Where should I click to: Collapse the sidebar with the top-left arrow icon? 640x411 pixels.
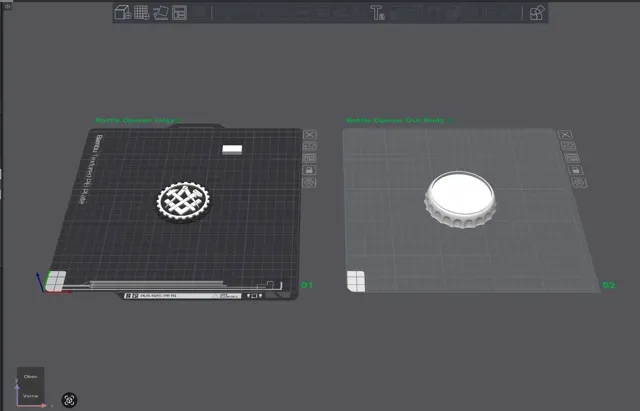point(7,6)
